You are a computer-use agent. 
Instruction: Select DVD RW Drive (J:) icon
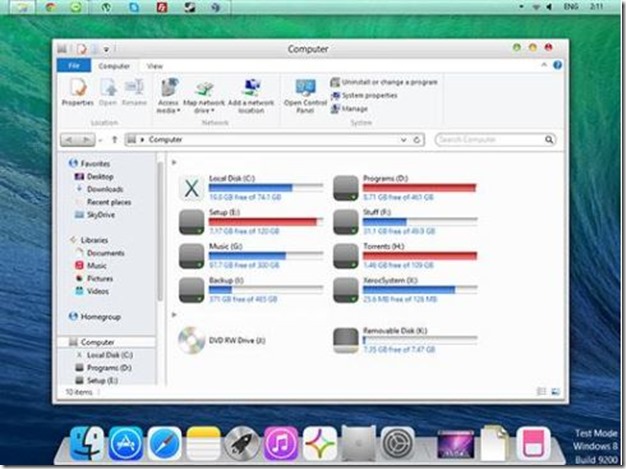point(192,340)
